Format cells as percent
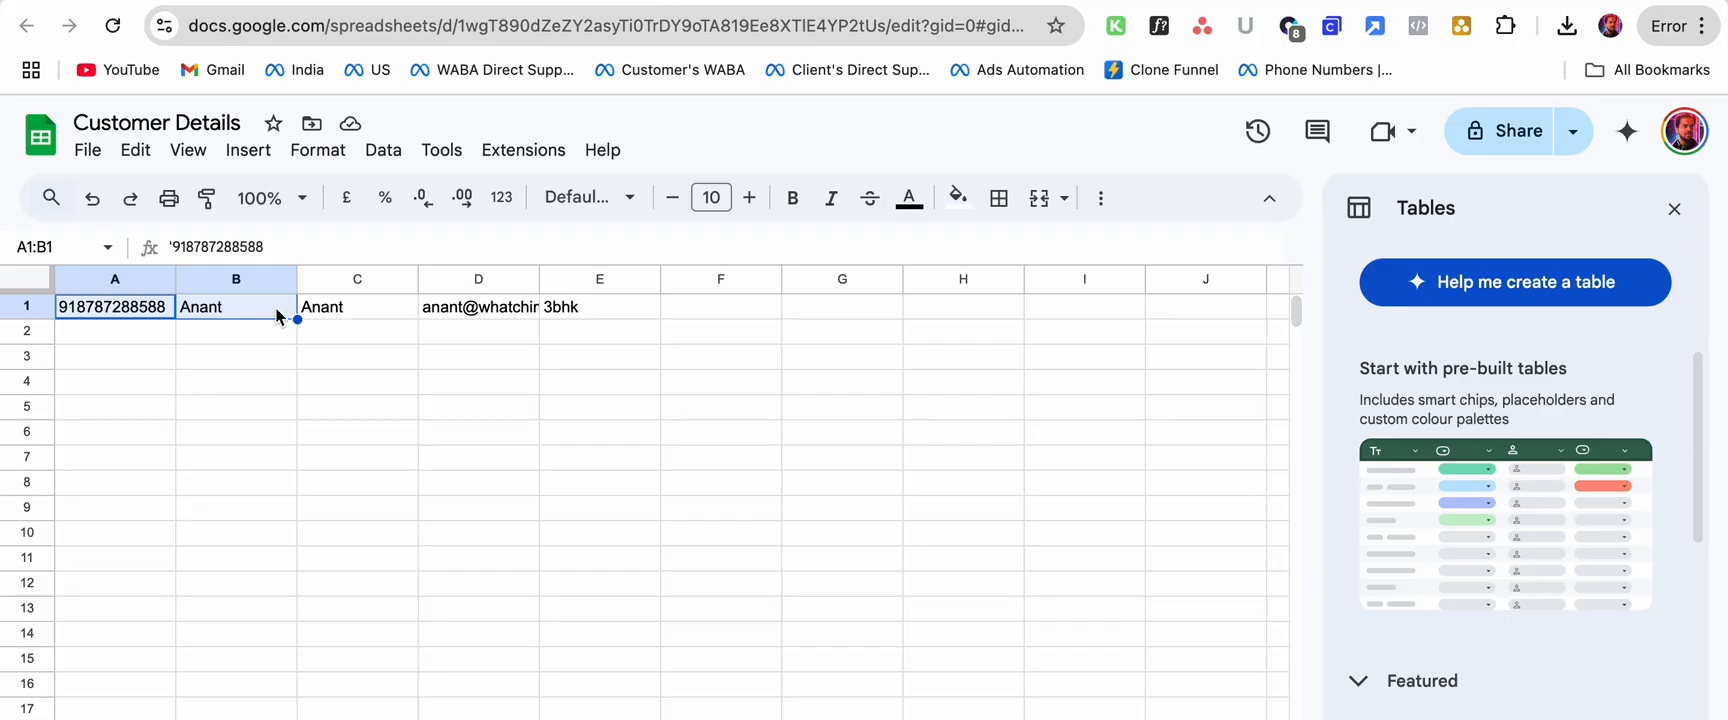The width and height of the screenshot is (1728, 720). (385, 198)
